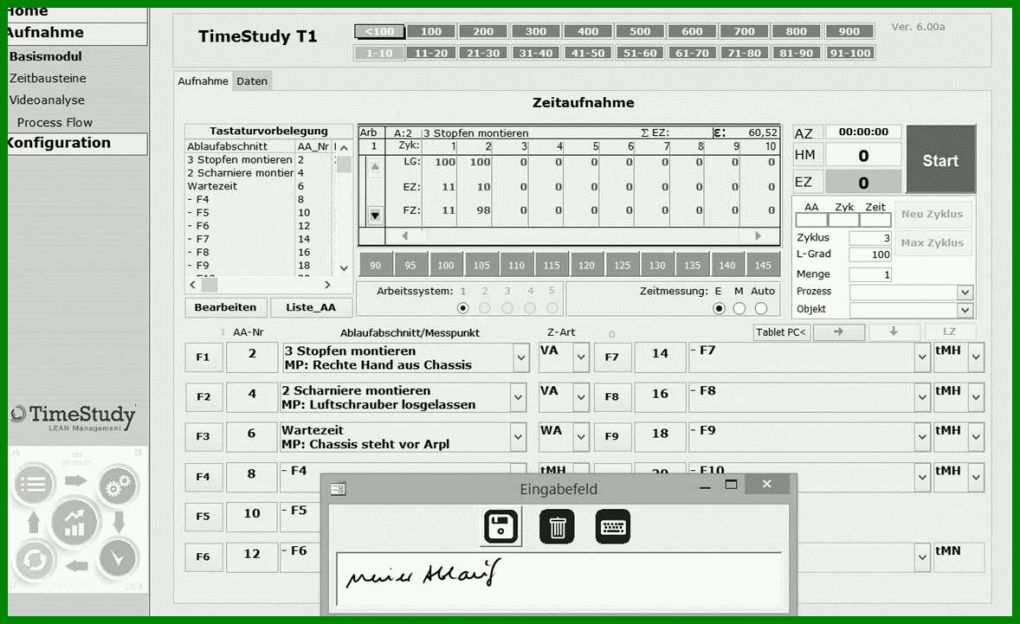Click the left arrow of the time table scrollbar

pos(405,236)
